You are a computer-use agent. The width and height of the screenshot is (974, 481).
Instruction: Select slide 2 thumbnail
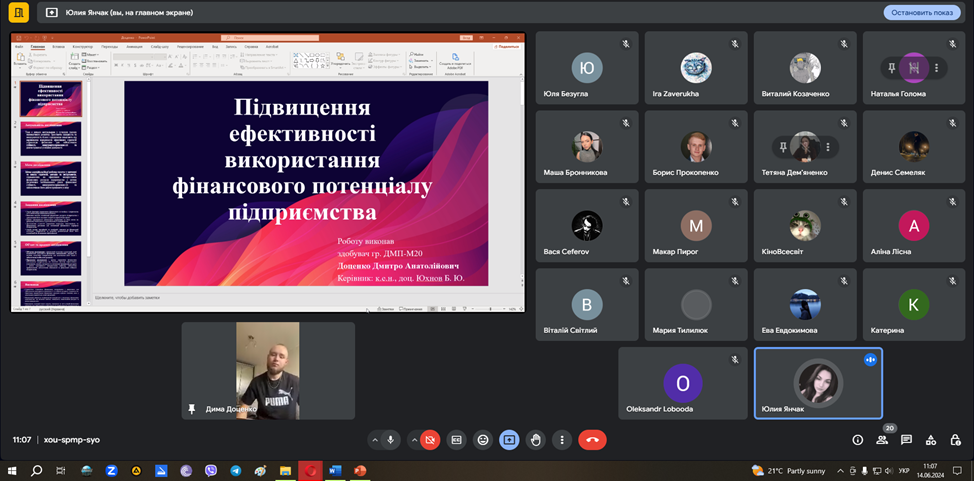point(50,139)
